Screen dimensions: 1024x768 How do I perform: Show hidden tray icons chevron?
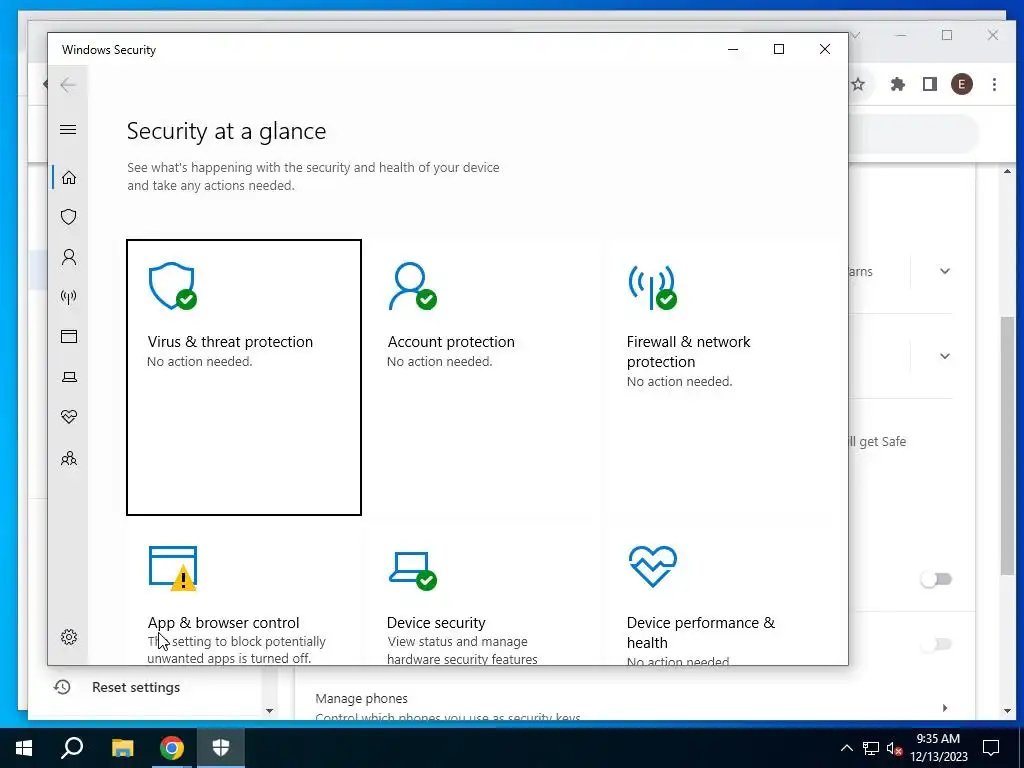(846, 748)
